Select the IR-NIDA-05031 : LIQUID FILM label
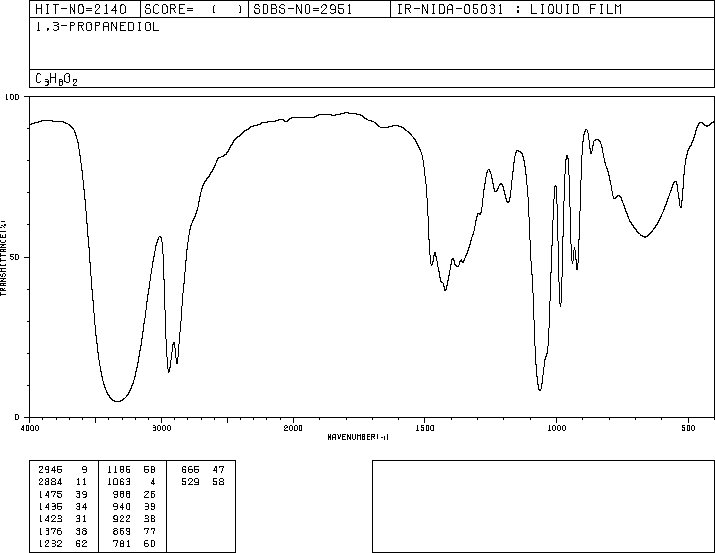The height and width of the screenshot is (553, 715). tap(509, 9)
